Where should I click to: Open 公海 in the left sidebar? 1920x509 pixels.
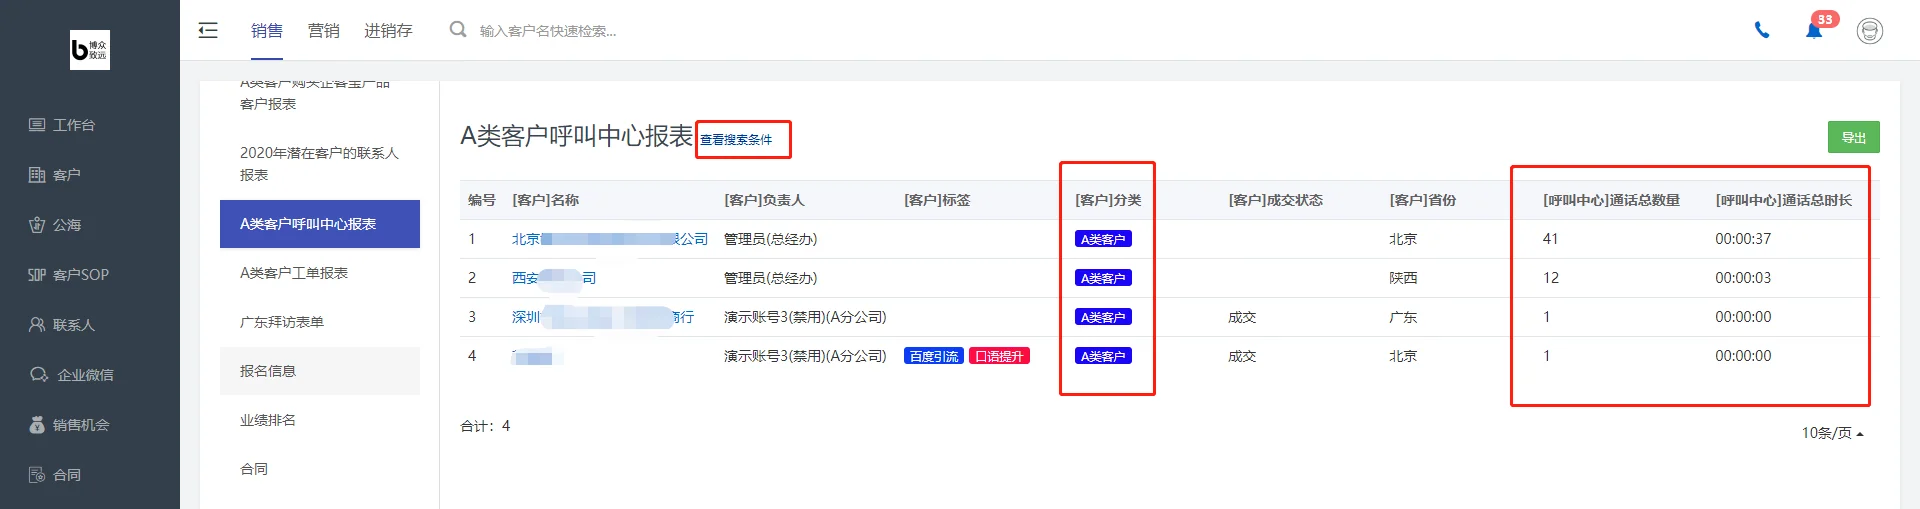point(55,225)
